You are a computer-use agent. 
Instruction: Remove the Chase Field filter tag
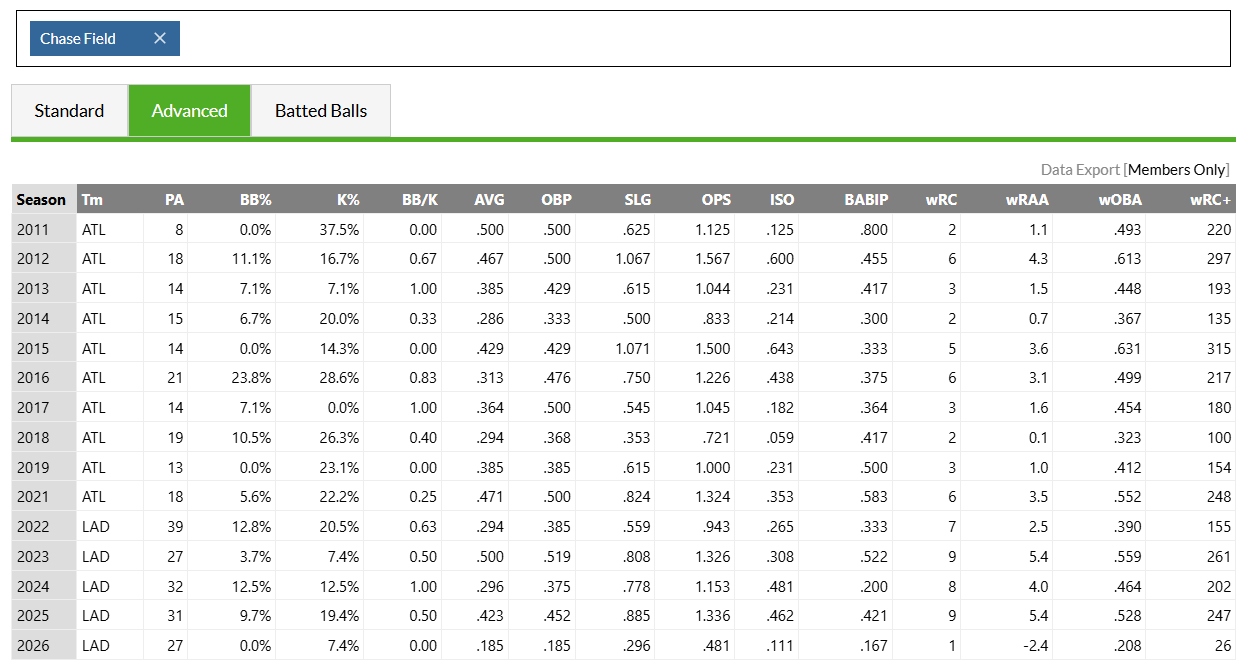tap(160, 39)
